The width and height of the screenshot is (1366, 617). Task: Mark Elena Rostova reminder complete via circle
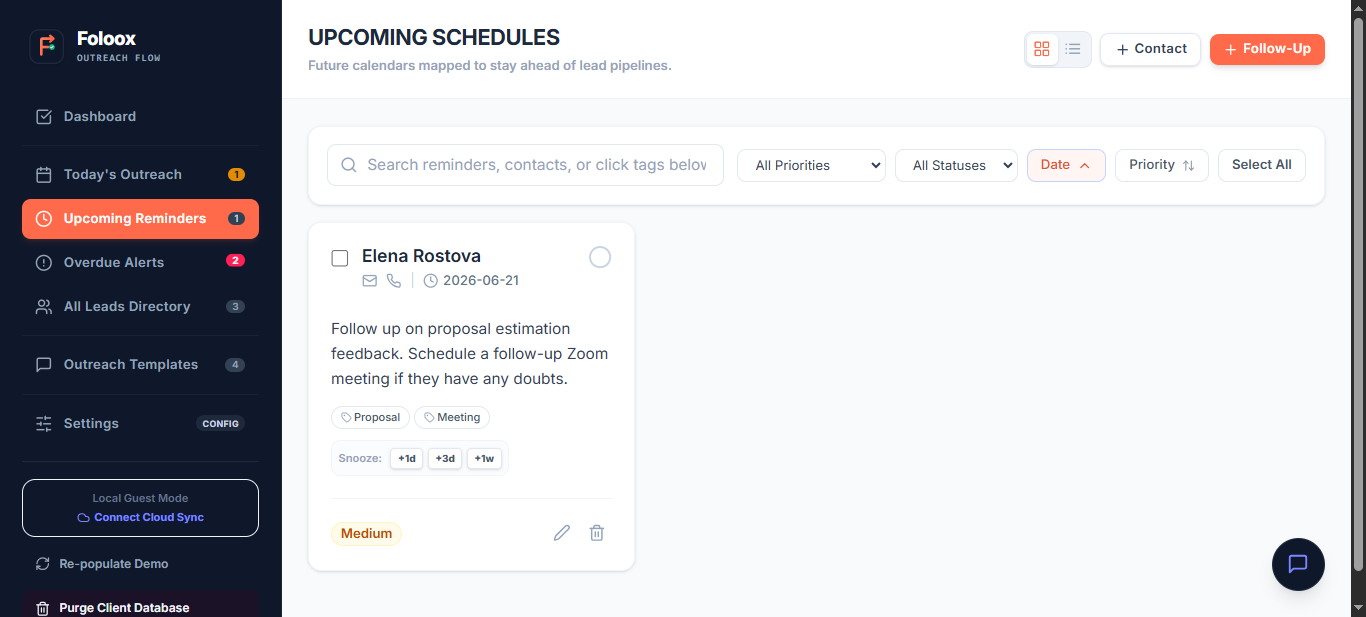600,257
